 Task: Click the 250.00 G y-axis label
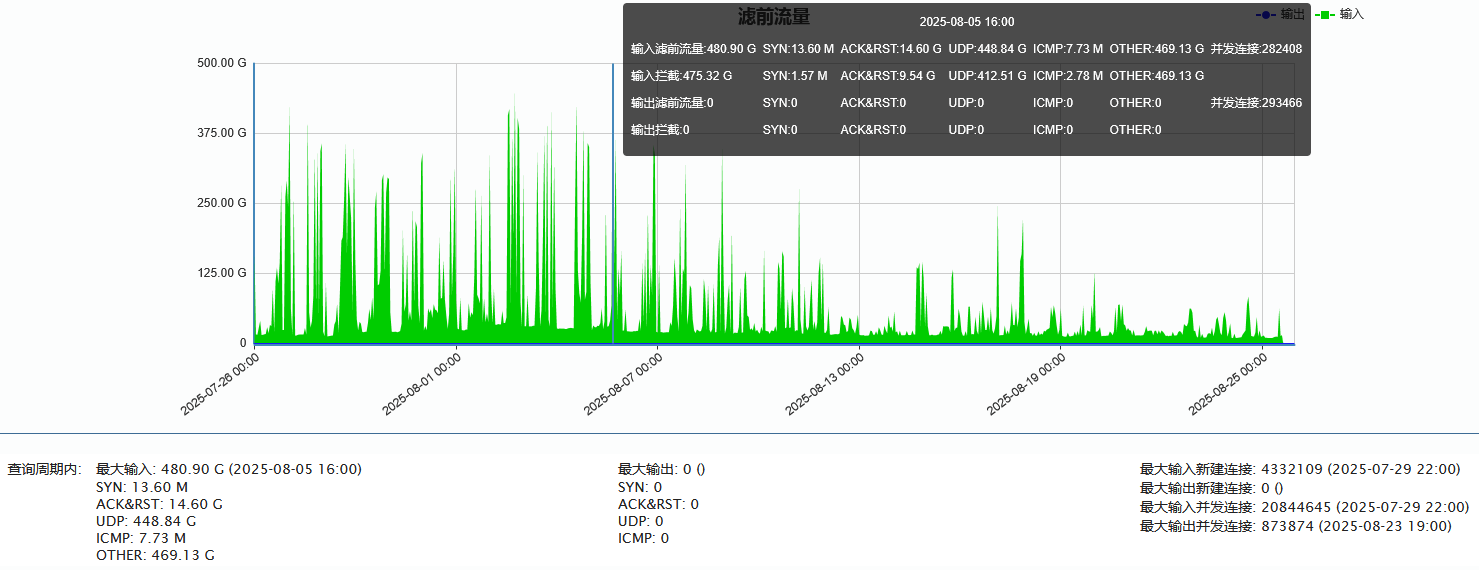pyautogui.click(x=221, y=203)
